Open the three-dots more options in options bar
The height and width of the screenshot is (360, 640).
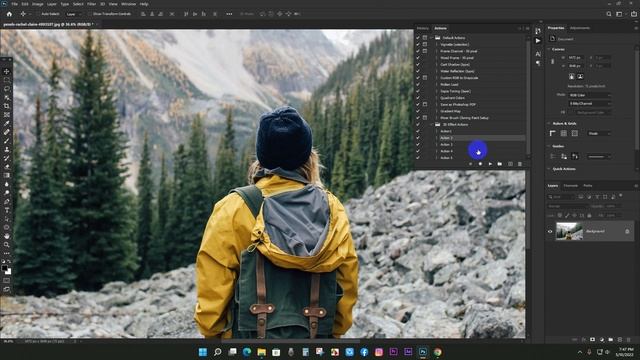coord(229,14)
